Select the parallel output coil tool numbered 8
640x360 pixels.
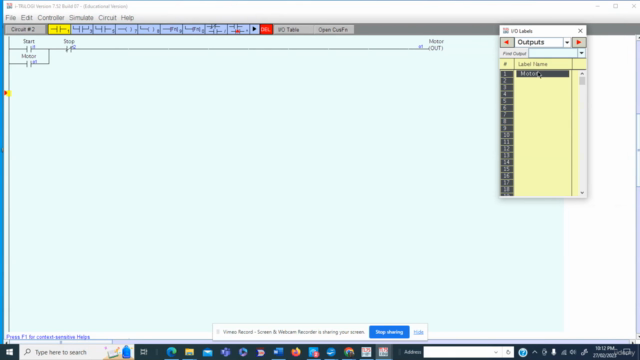click(149, 29)
